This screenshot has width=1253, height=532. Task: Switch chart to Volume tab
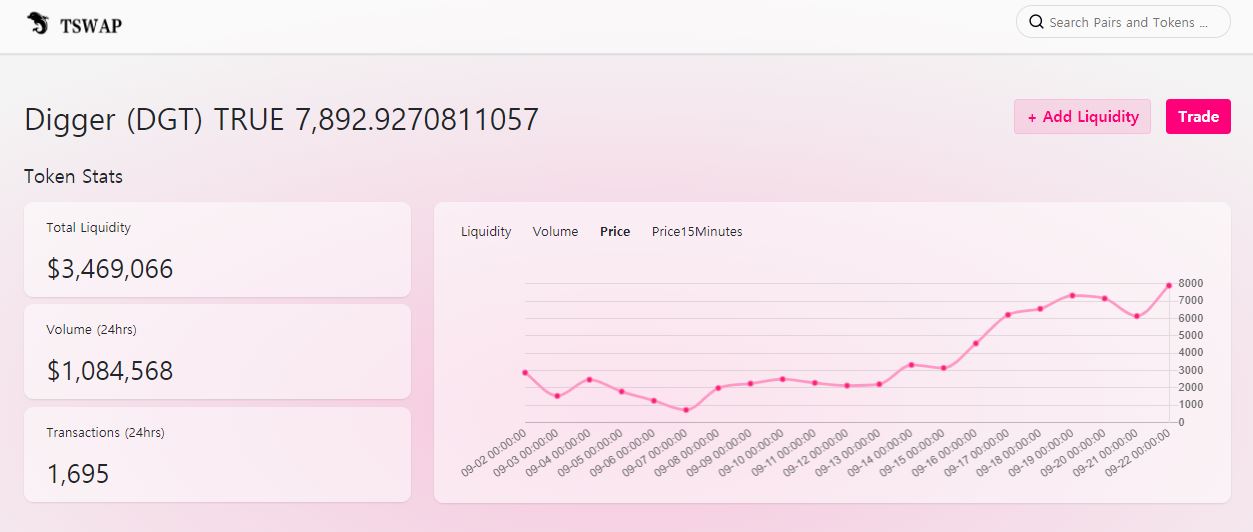[555, 231]
